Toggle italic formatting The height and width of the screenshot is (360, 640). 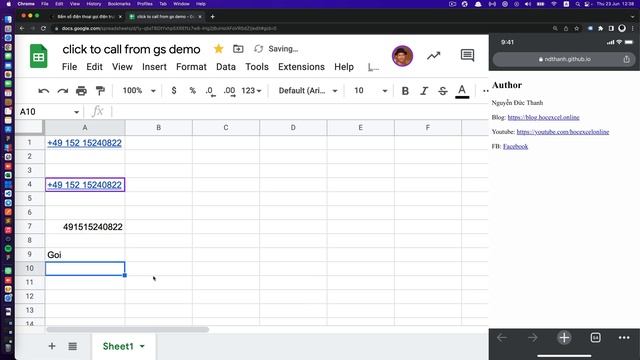(424, 91)
